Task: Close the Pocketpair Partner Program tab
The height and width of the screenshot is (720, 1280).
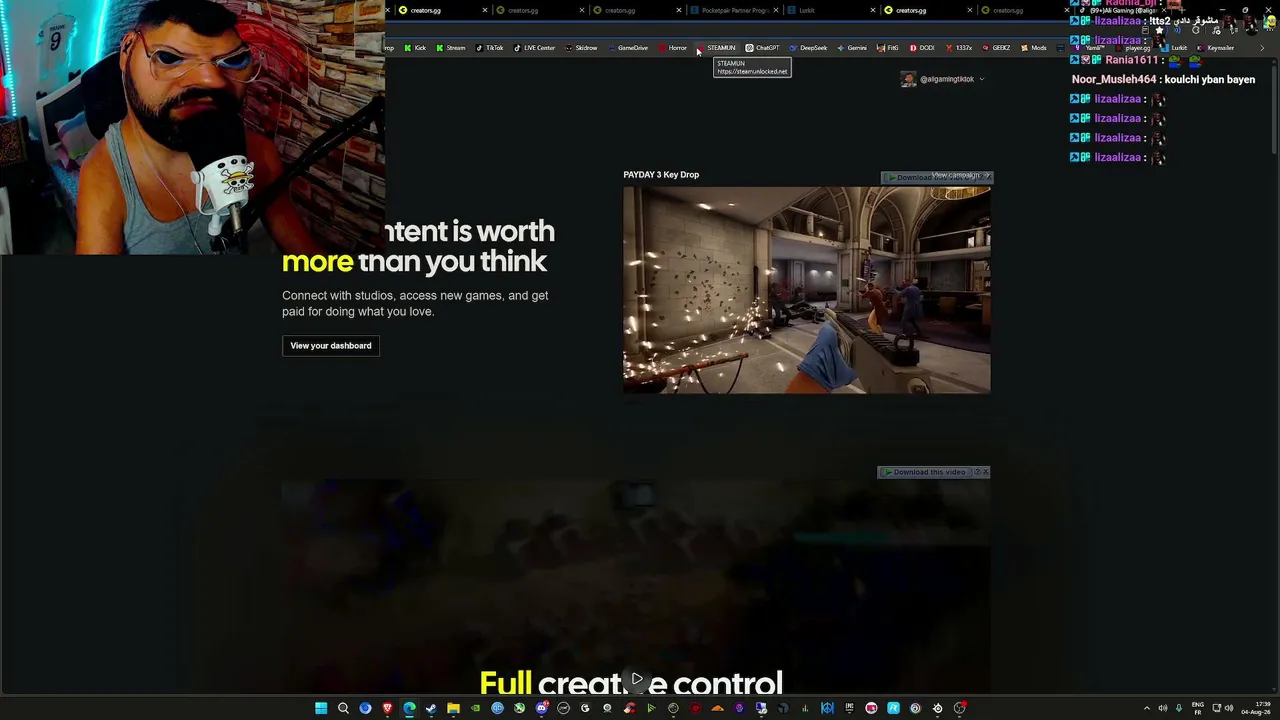Action: [x=776, y=10]
